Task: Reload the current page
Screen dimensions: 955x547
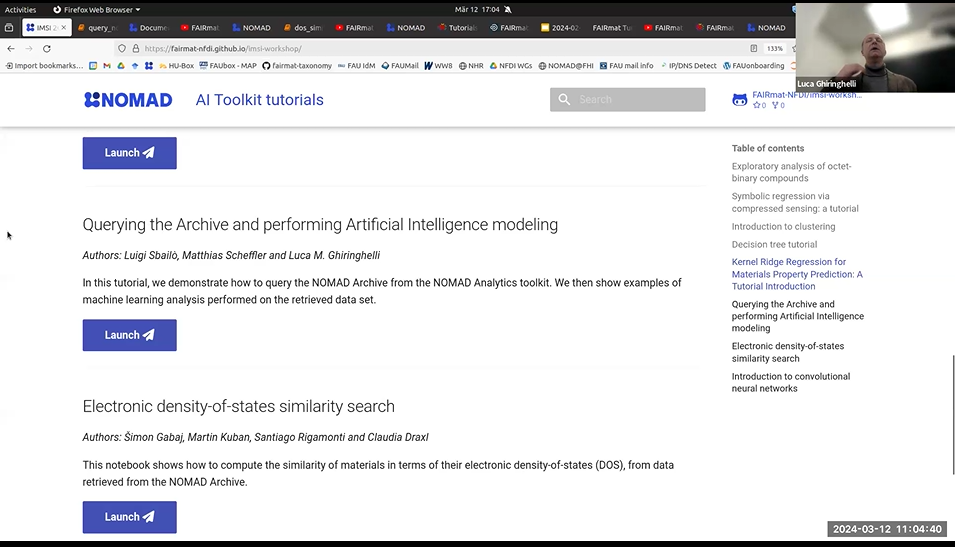Action: click(47, 48)
